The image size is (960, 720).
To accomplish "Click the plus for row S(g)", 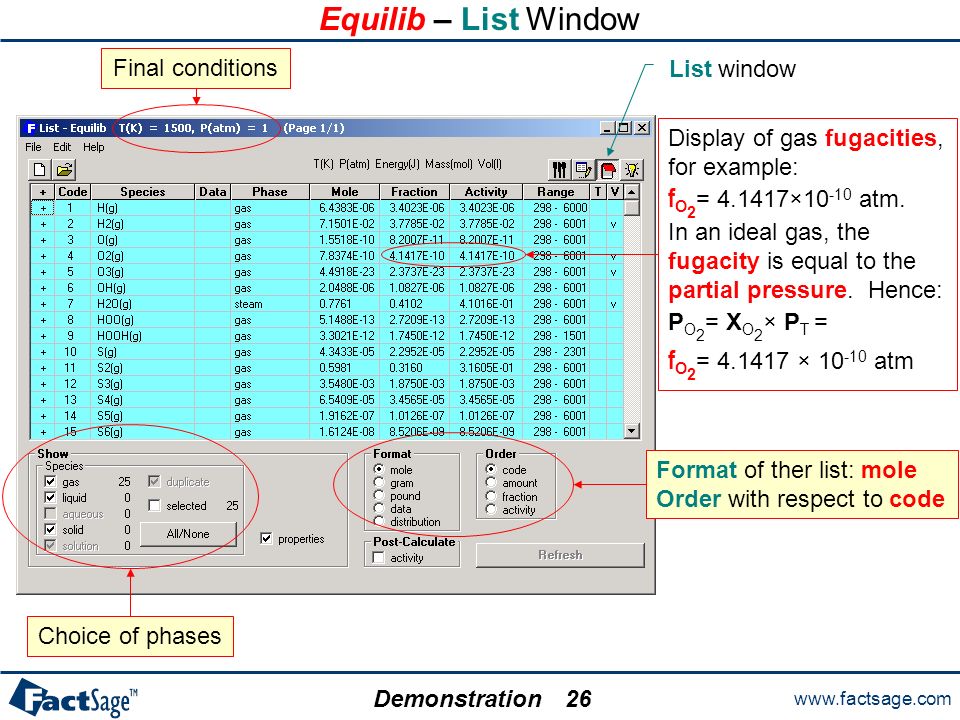I will (x=43, y=352).
